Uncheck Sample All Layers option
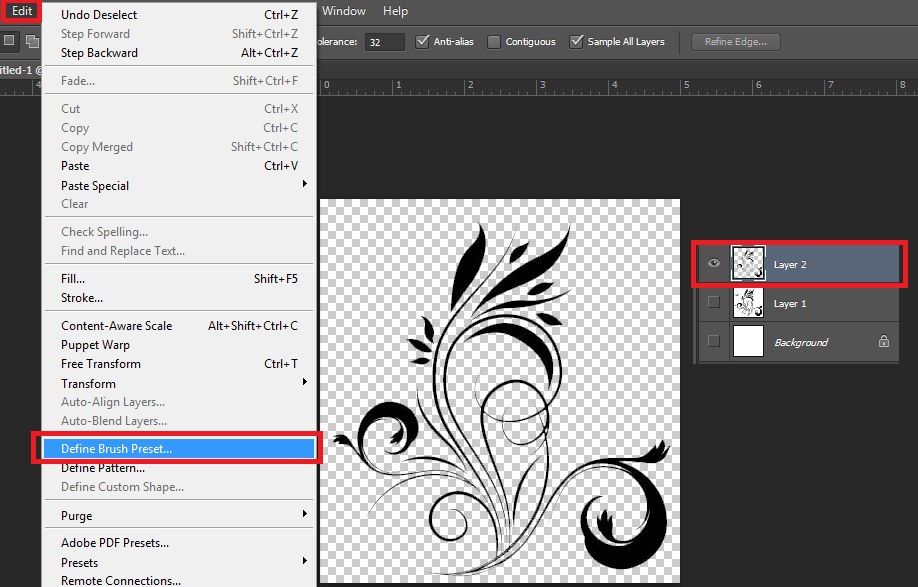 (x=576, y=42)
